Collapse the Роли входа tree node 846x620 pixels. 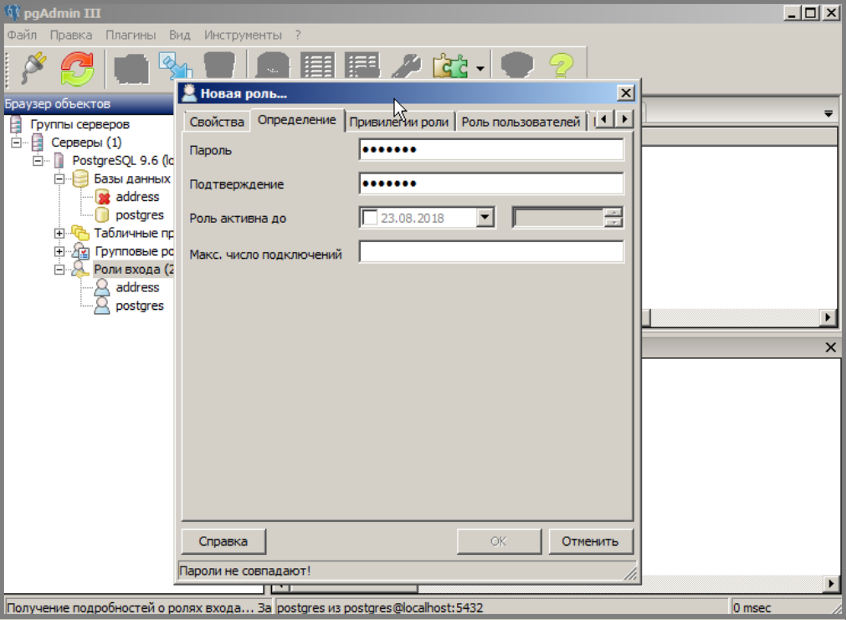(x=59, y=269)
